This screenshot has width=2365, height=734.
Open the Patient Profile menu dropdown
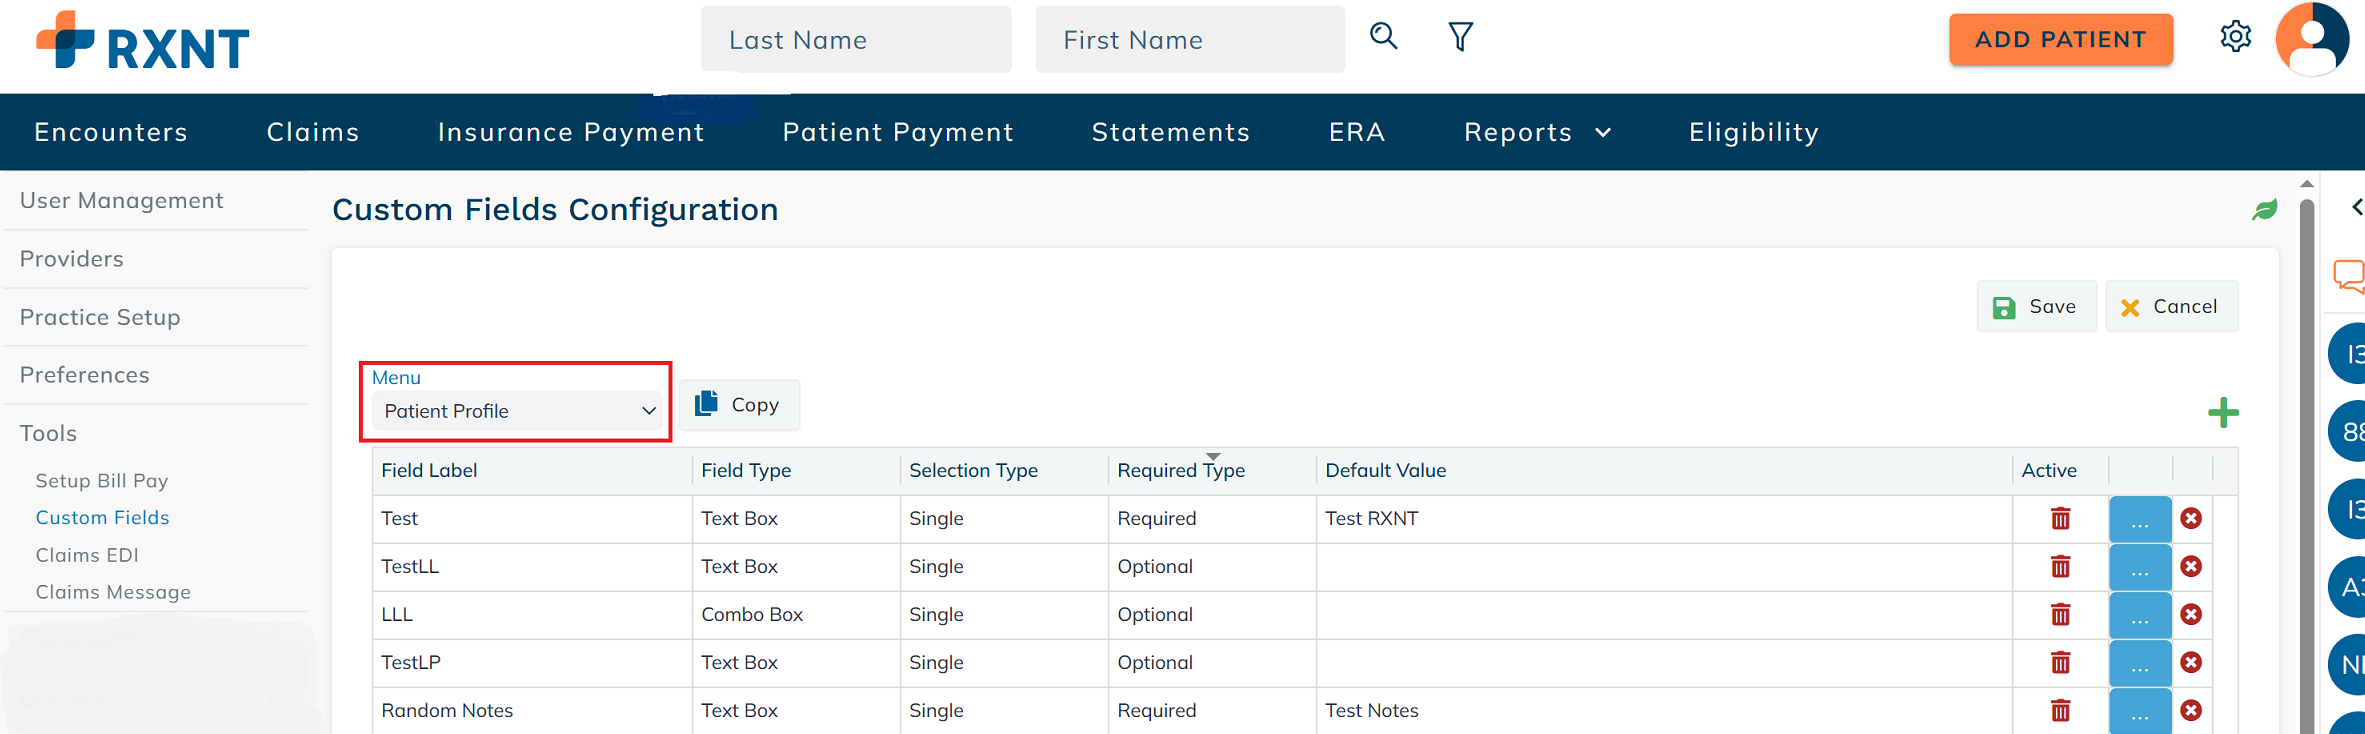[519, 411]
